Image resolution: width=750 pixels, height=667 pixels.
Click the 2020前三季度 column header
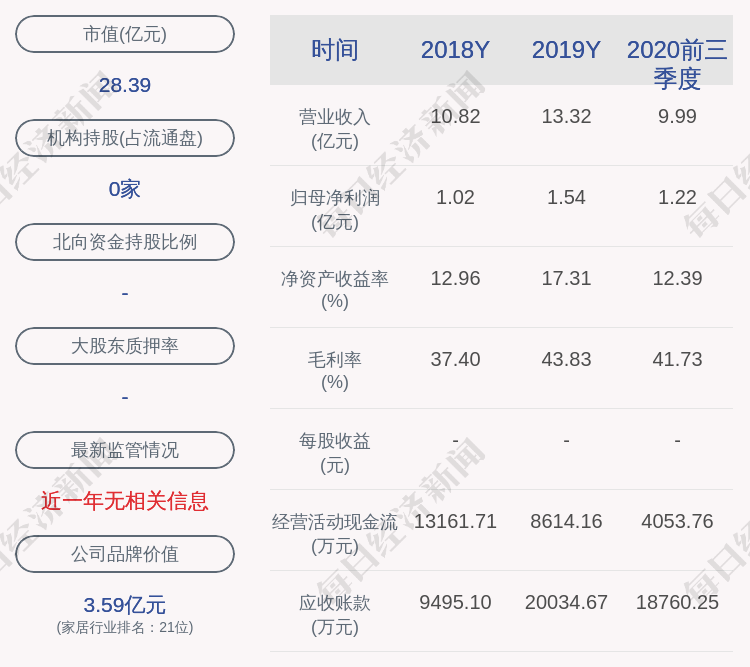(x=677, y=64)
